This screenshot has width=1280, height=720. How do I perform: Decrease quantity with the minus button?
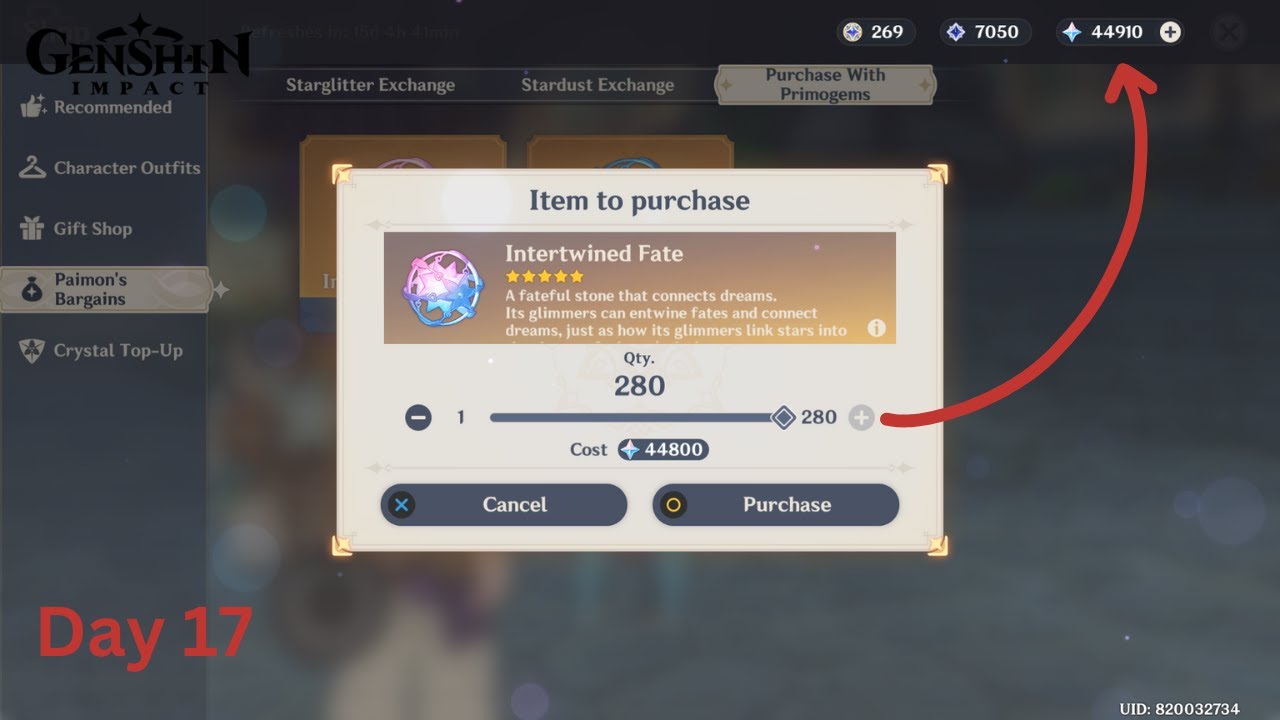point(418,418)
